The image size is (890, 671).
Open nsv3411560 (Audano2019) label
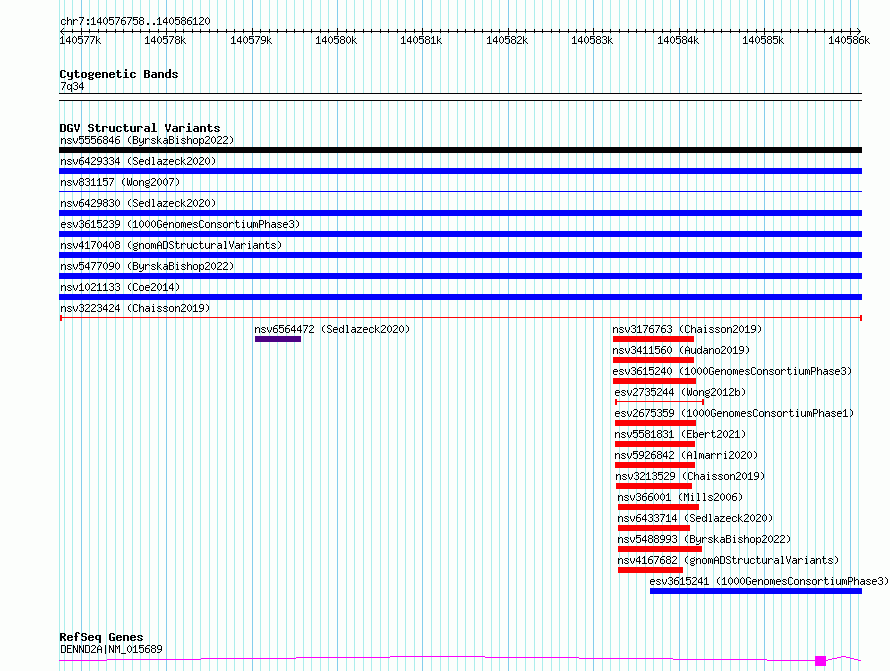(681, 350)
